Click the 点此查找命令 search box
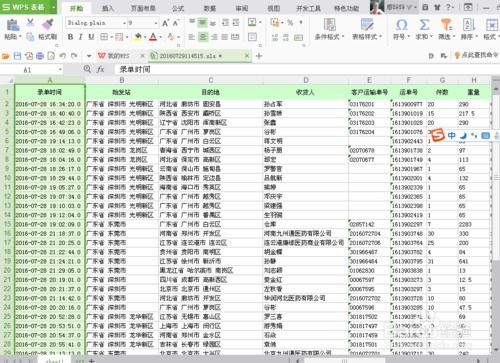The width and height of the screenshot is (500, 363). click(476, 55)
